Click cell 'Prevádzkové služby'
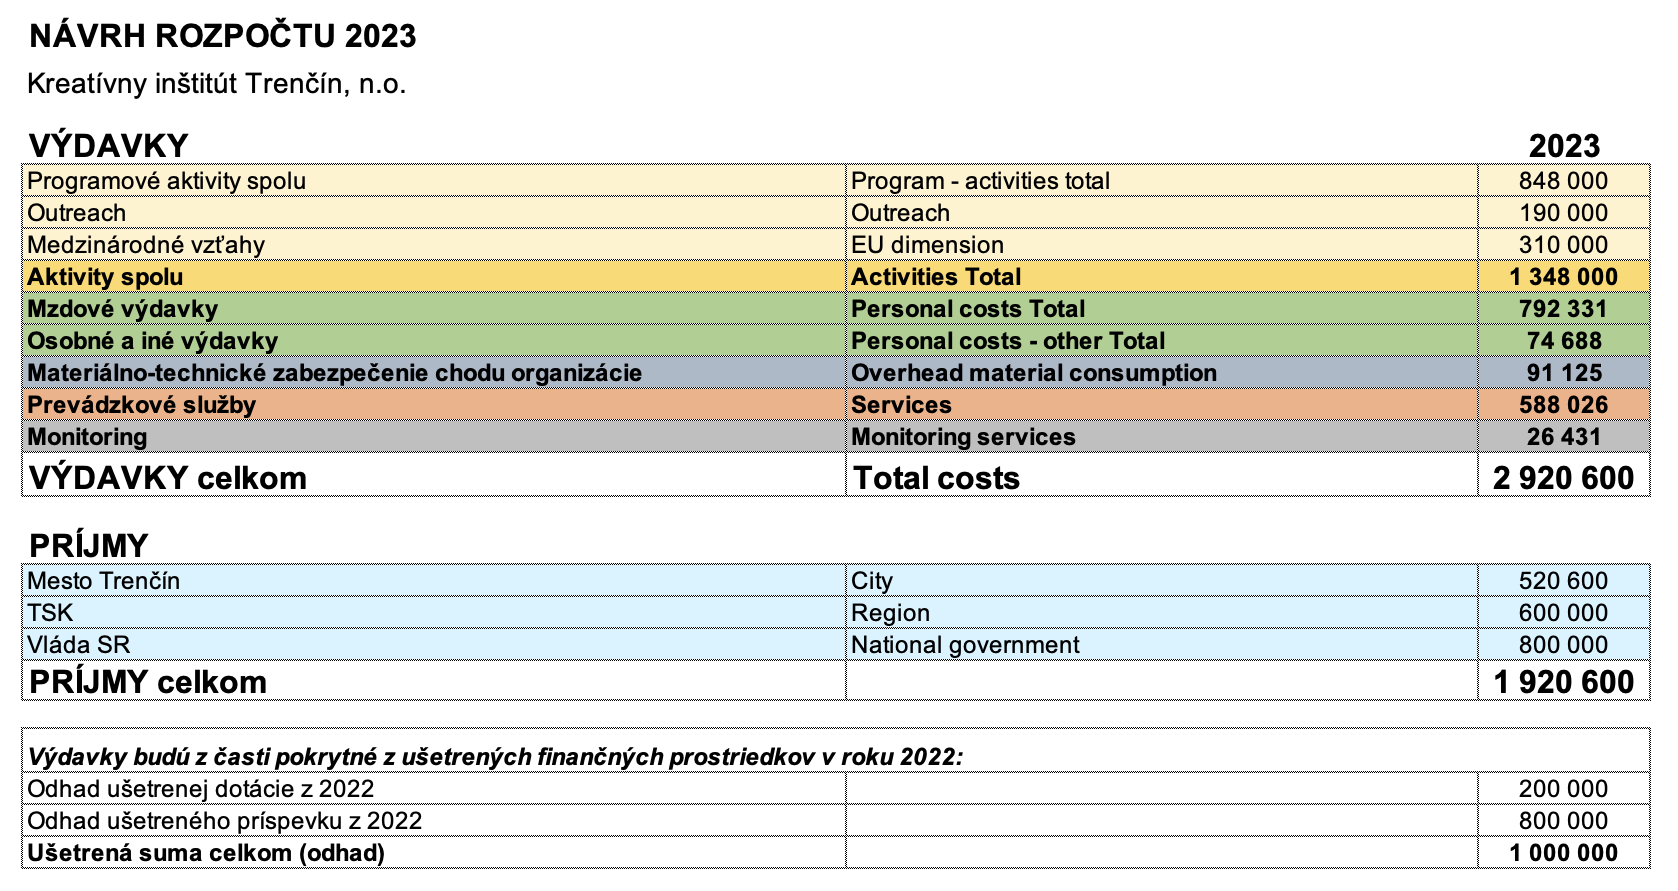The width and height of the screenshot is (1678, 891). (x=434, y=405)
